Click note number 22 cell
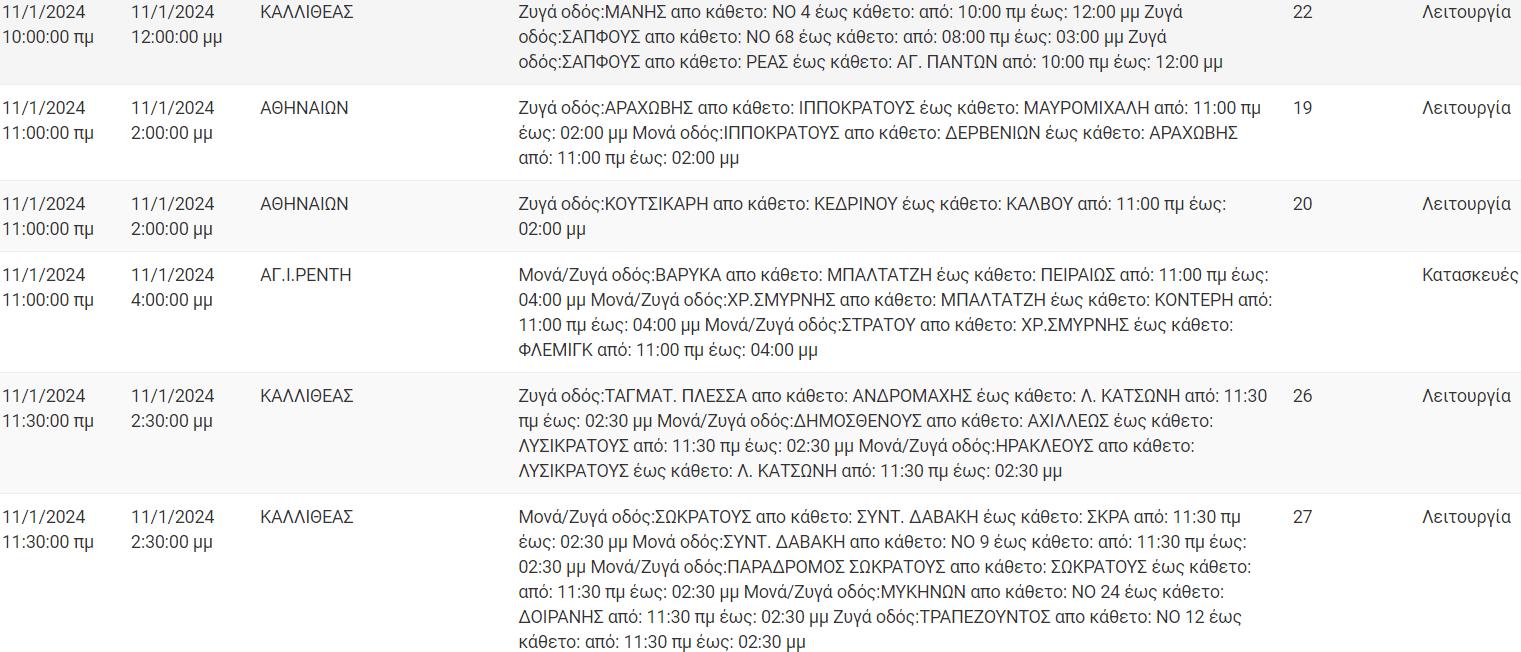This screenshot has height=652, width=1521. [x=1302, y=12]
